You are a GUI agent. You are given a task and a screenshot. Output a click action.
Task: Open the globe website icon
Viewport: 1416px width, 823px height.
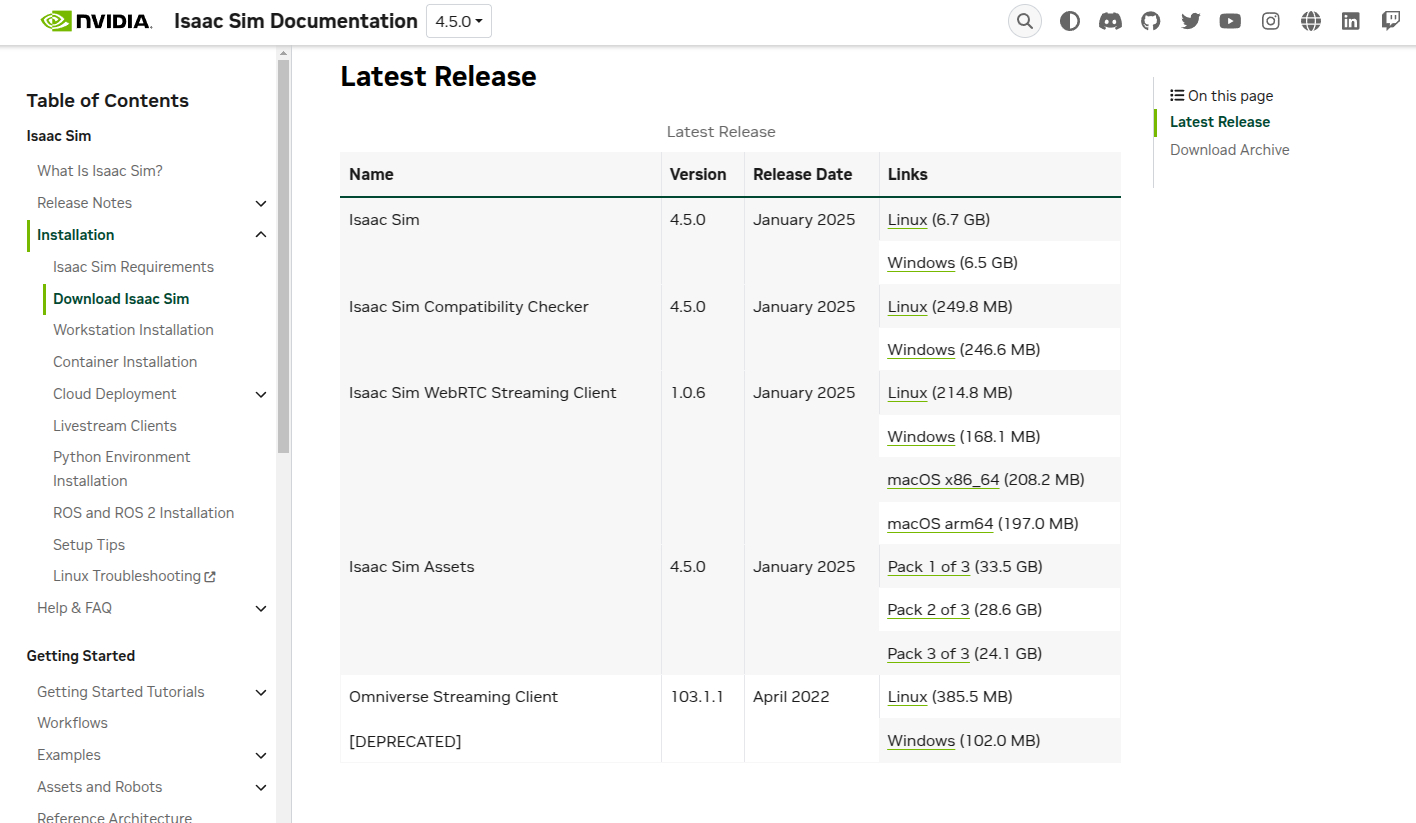click(1311, 21)
